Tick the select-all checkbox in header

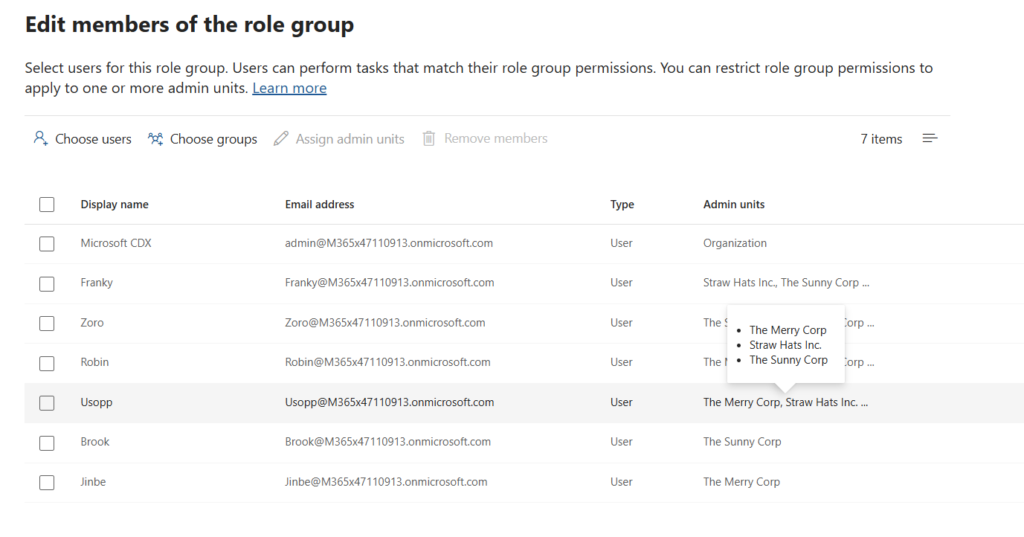coord(46,204)
